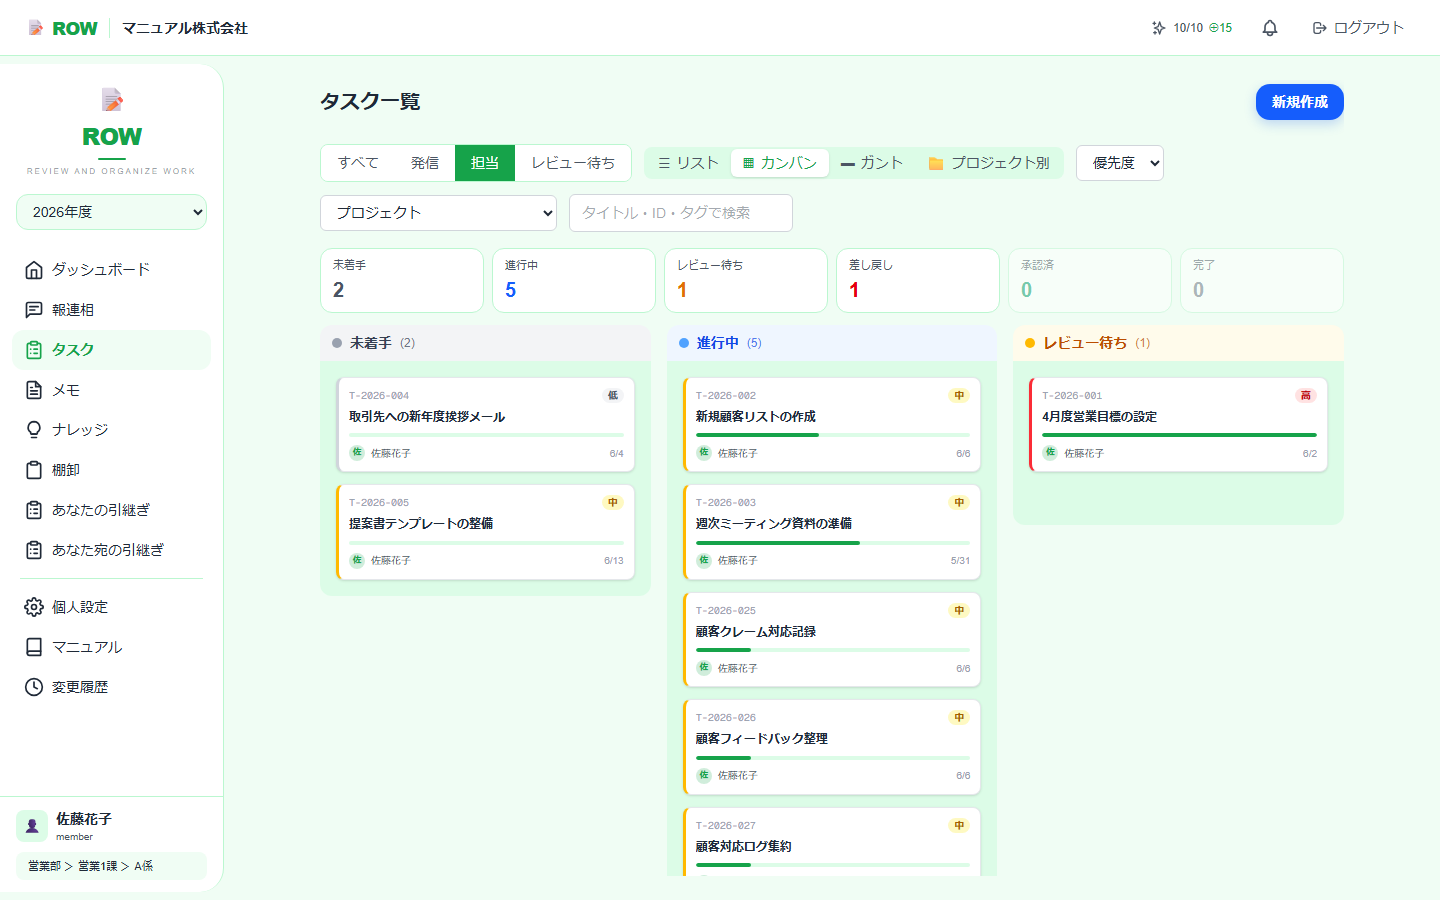1440x900 pixels.
Task: Click the 未着手 column header
Action: (x=485, y=343)
